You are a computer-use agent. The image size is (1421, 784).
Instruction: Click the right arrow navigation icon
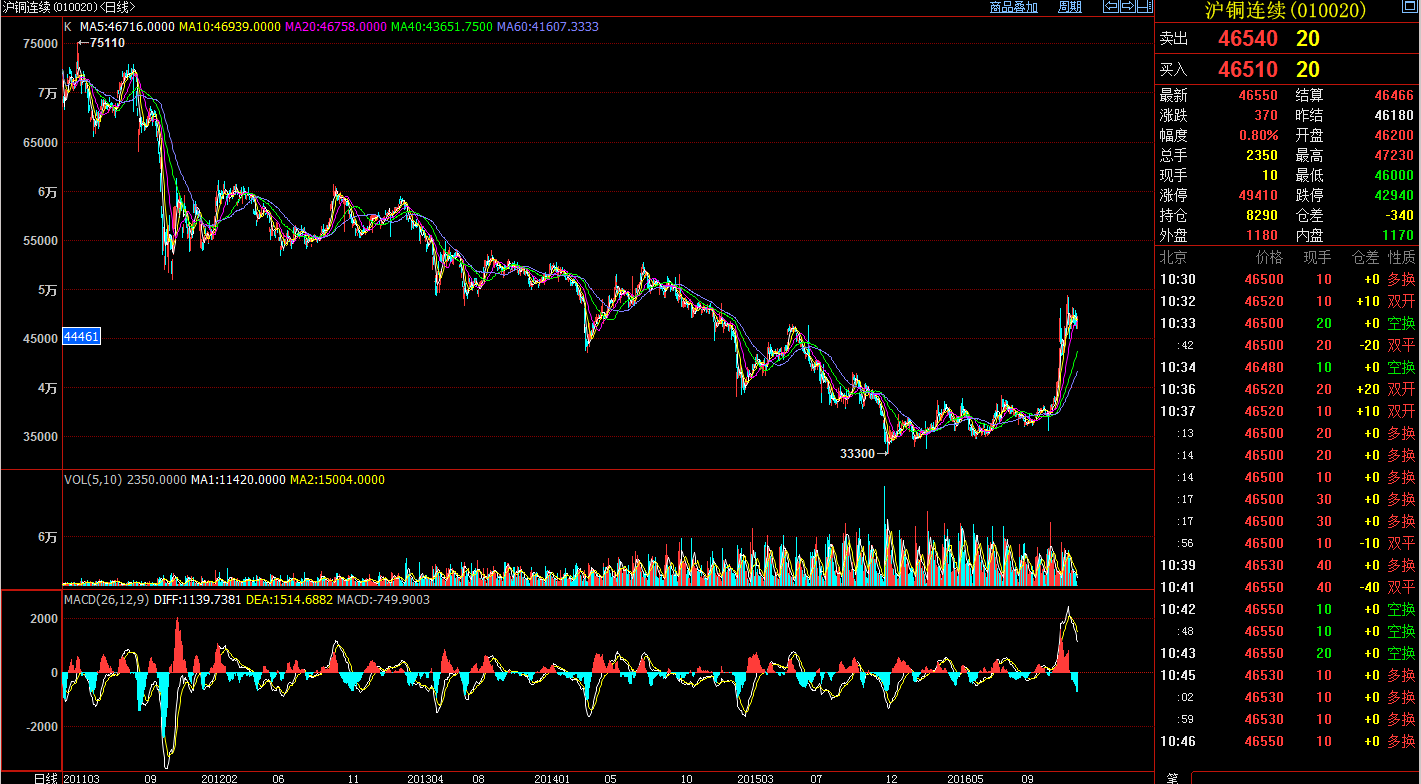click(1127, 7)
